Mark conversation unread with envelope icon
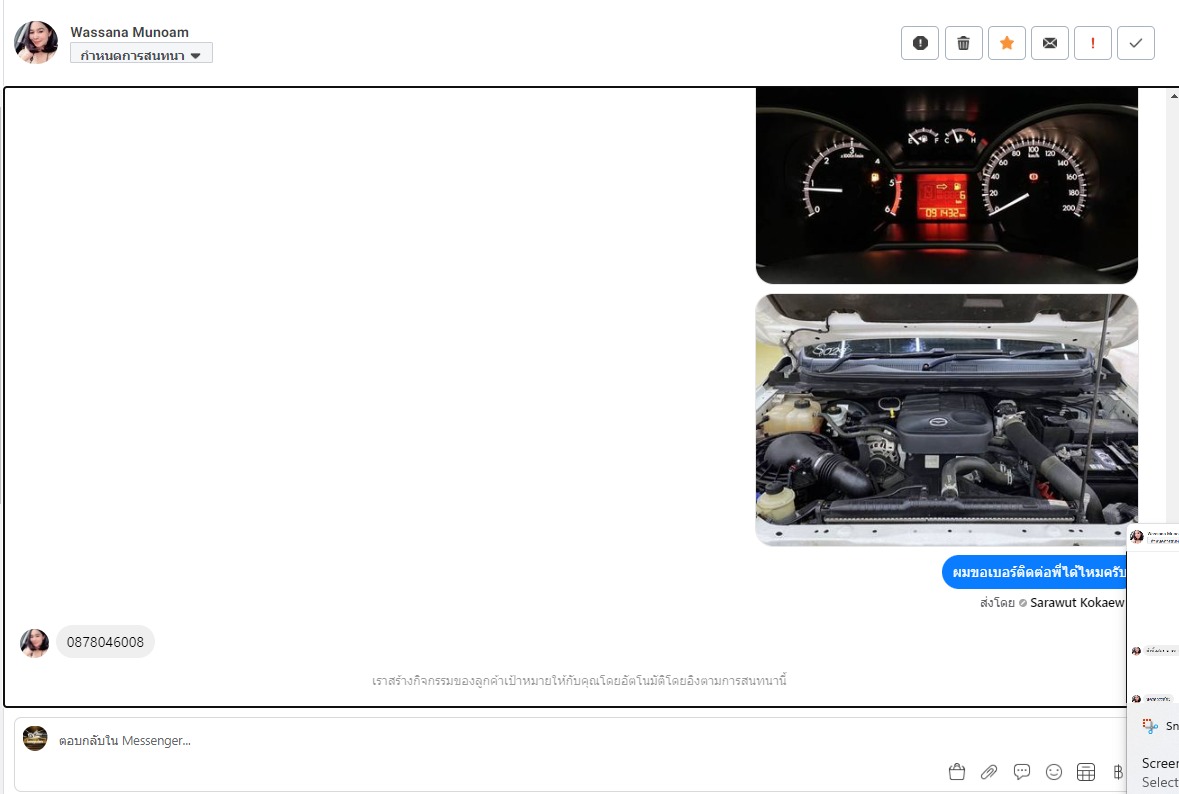Viewport: 1179px width, 794px height. coord(1049,43)
